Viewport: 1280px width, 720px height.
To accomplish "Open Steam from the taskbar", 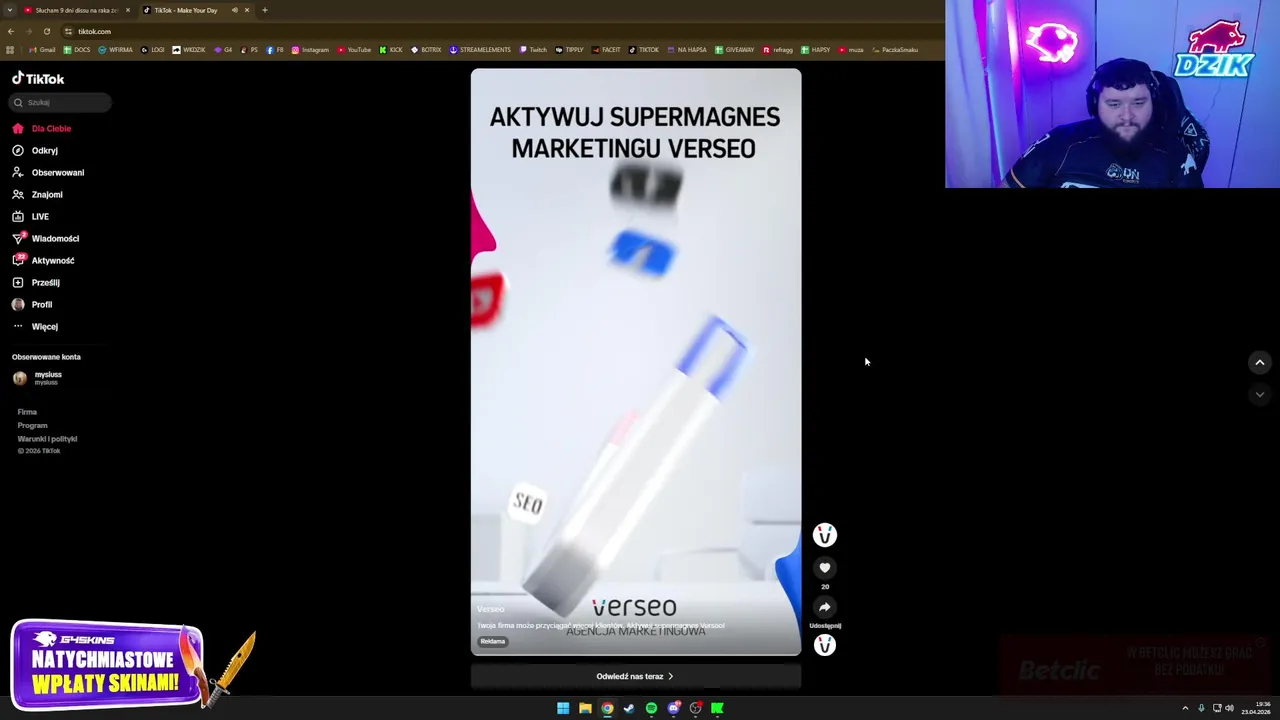I will coord(629,708).
